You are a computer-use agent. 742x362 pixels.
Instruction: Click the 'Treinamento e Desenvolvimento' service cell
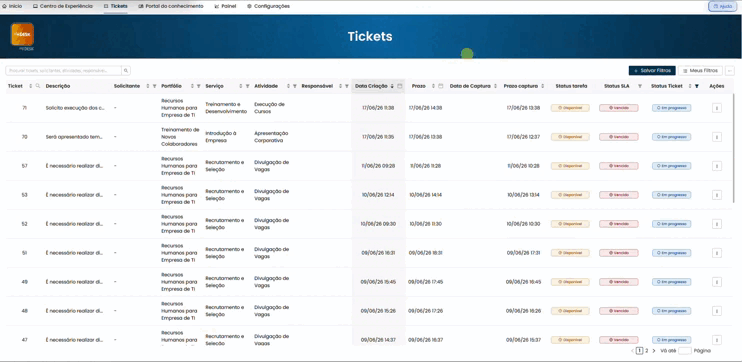226,108
